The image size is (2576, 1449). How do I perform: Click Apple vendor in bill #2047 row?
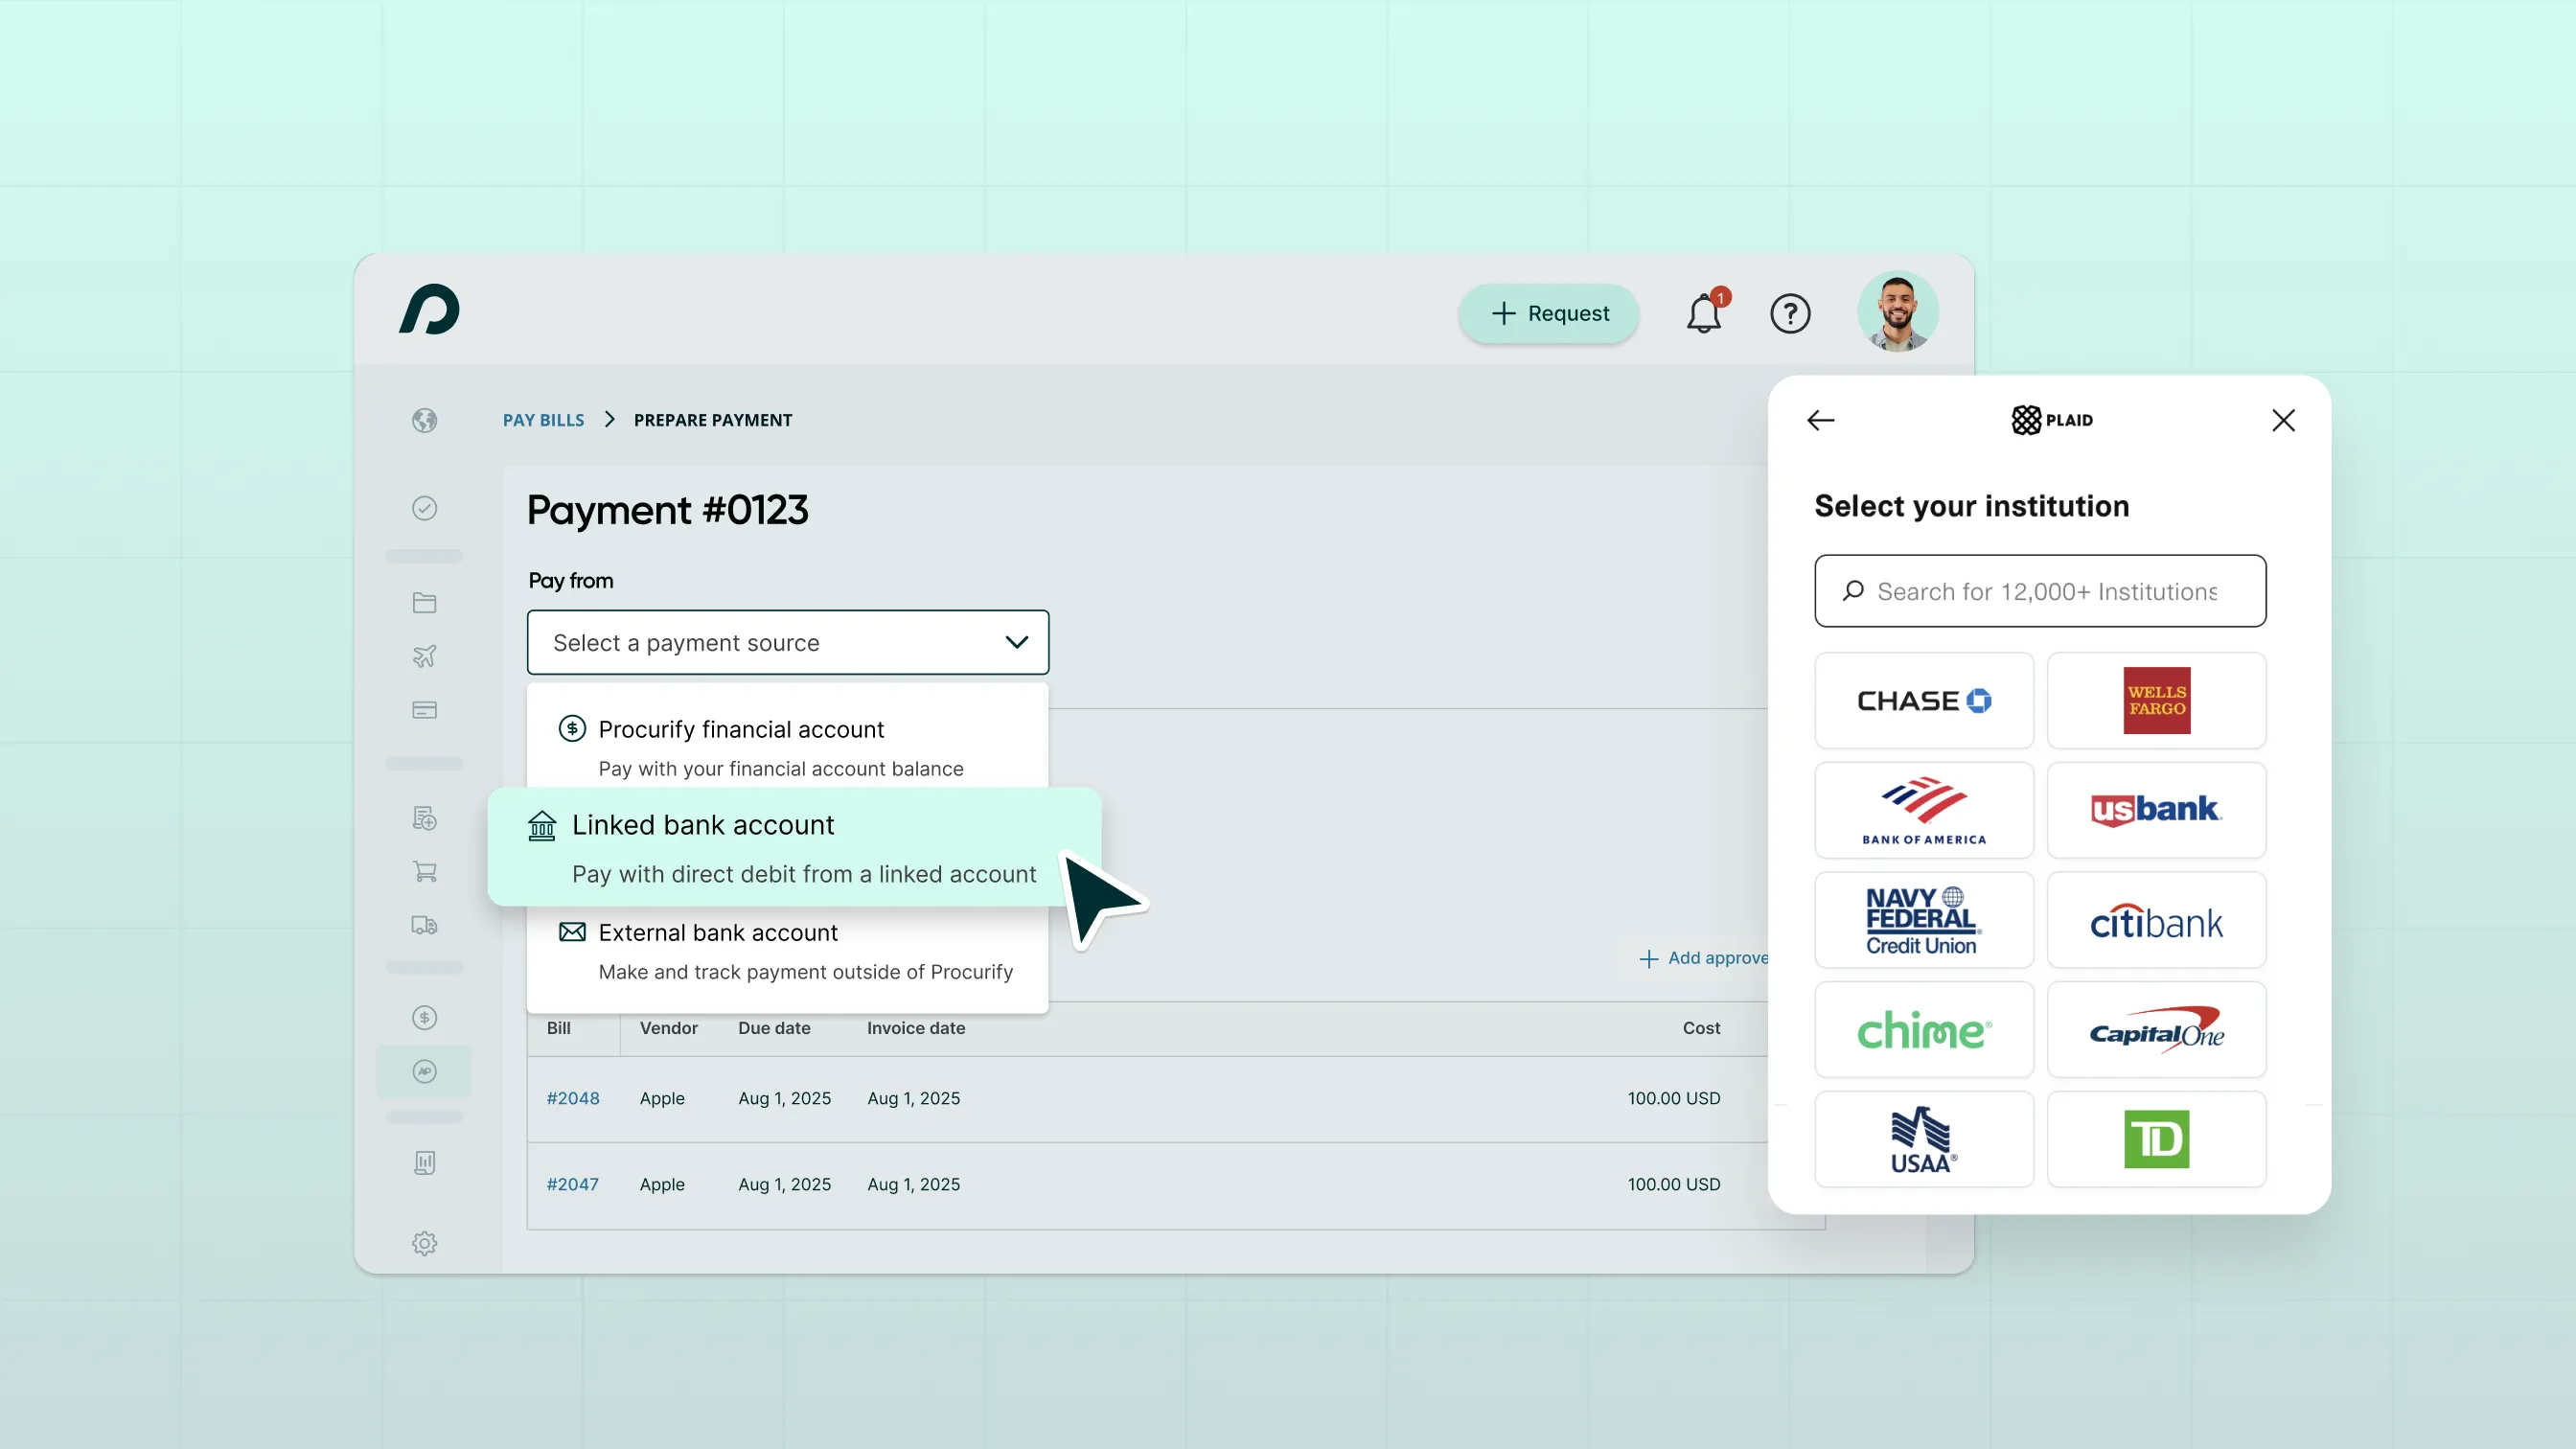tap(662, 1184)
